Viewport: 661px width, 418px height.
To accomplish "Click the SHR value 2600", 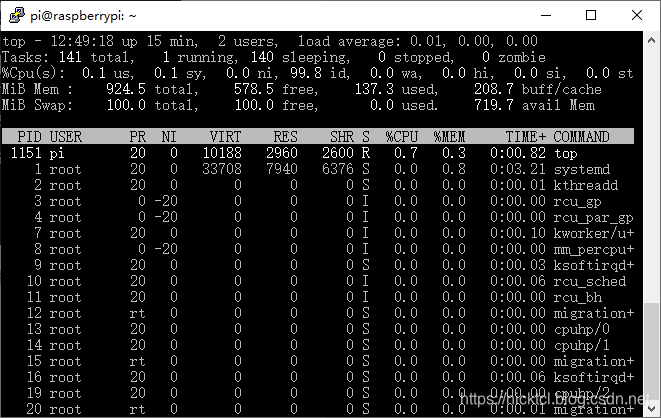I will pos(338,153).
